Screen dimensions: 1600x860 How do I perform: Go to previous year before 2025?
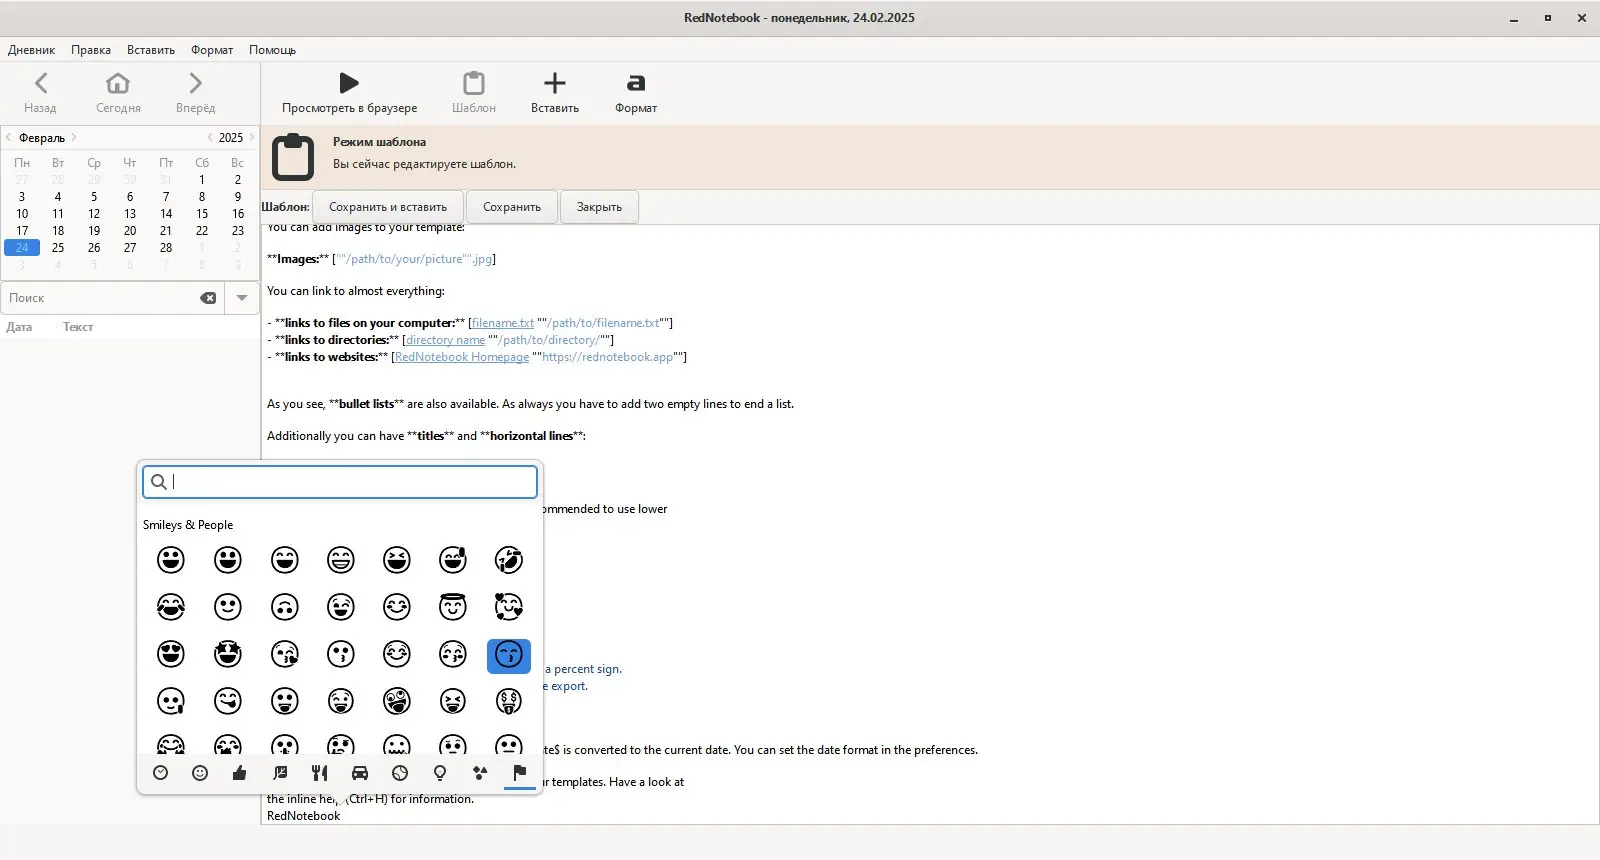coord(210,137)
